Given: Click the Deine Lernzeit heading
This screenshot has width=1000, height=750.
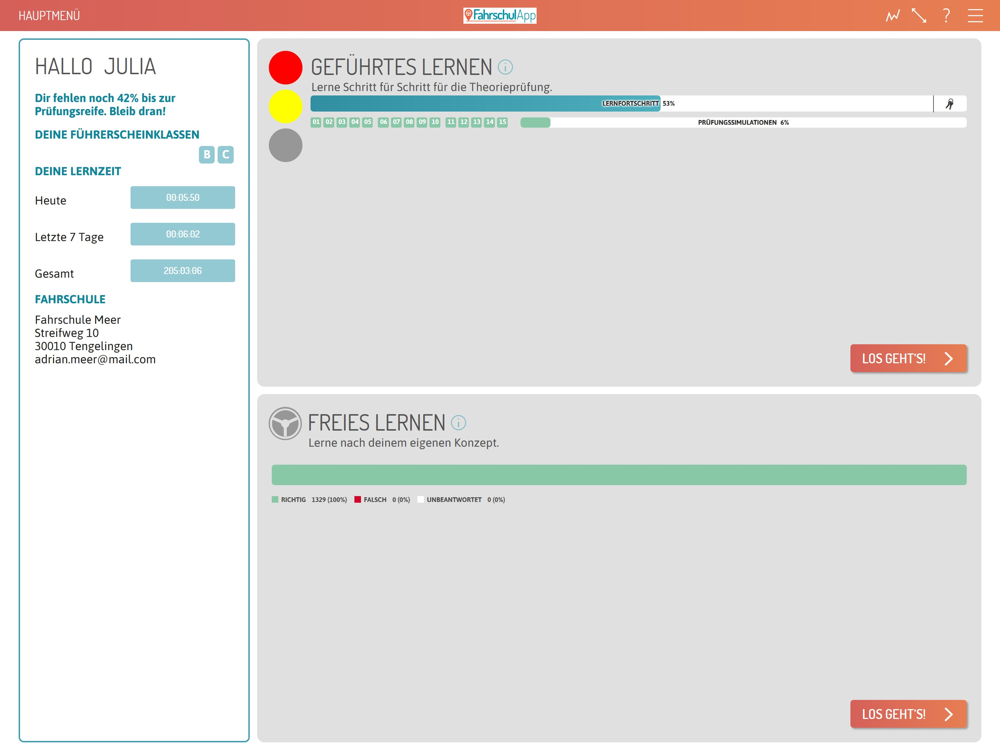Looking at the screenshot, I should [x=78, y=171].
